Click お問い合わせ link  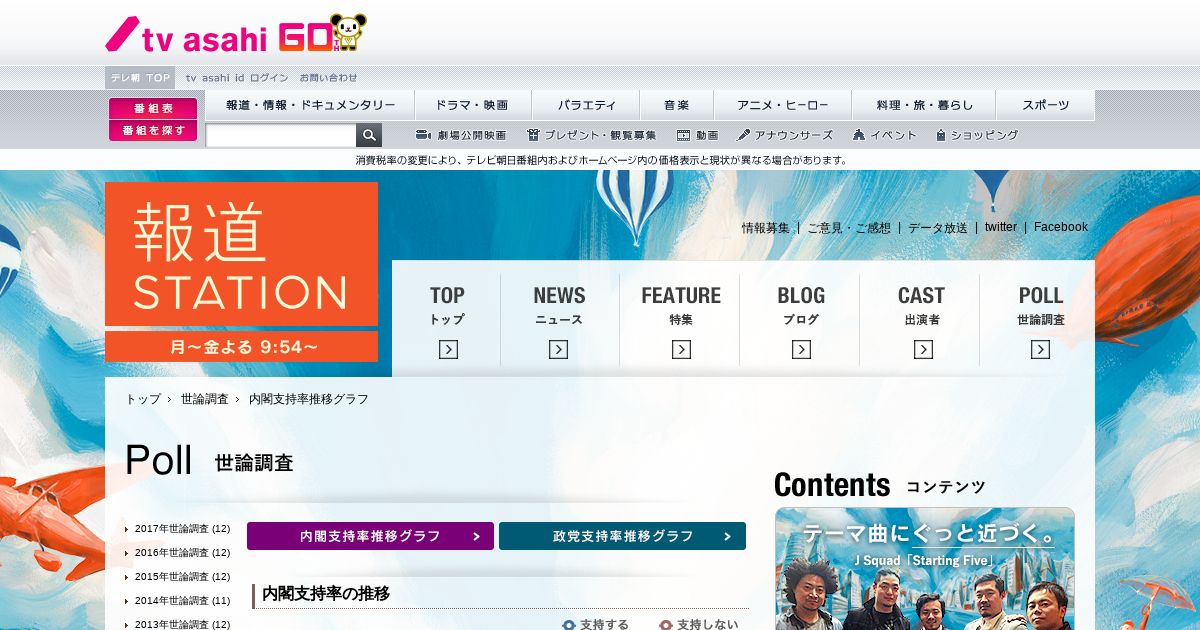tap(328, 77)
